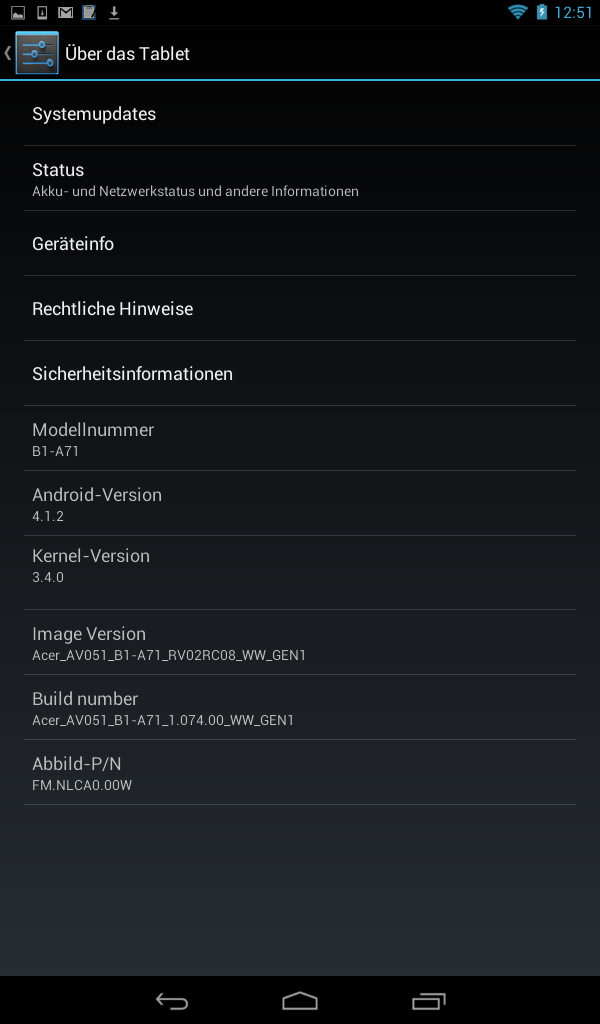
Task: Open recent apps navigation button
Action: 428,1000
